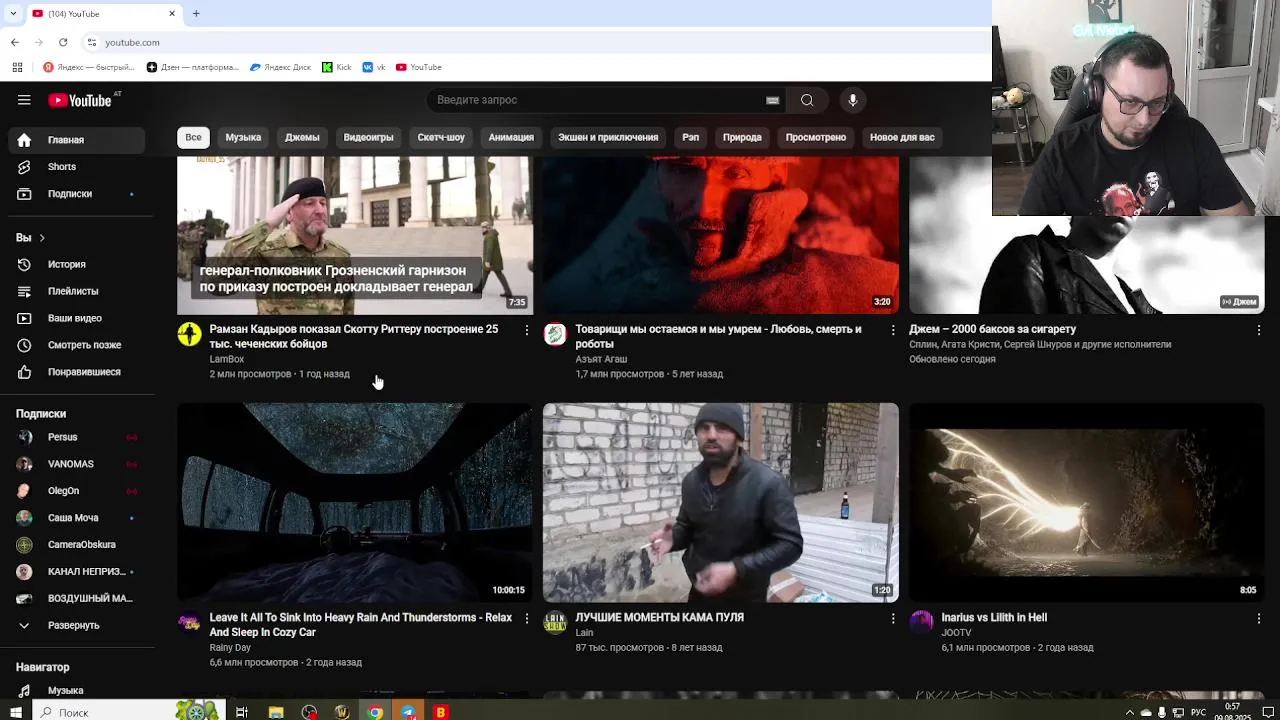Go to Главная in the sidebar
Screen dimensions: 1280x720
pos(77,140)
